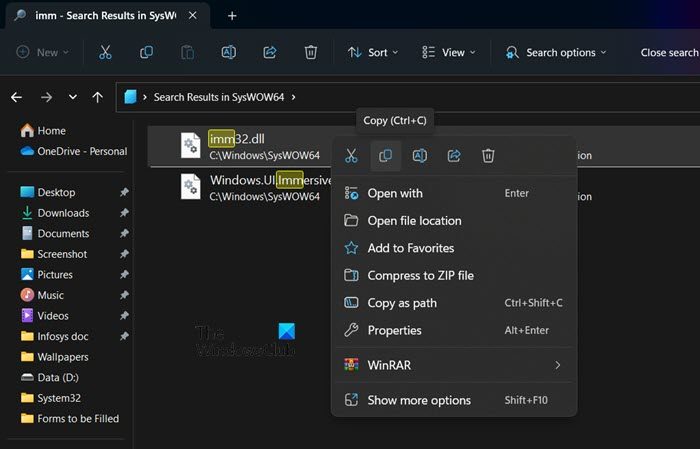Screen dimensions: 700x449
Task: Open the Sort dropdown menu
Action: (x=373, y=52)
